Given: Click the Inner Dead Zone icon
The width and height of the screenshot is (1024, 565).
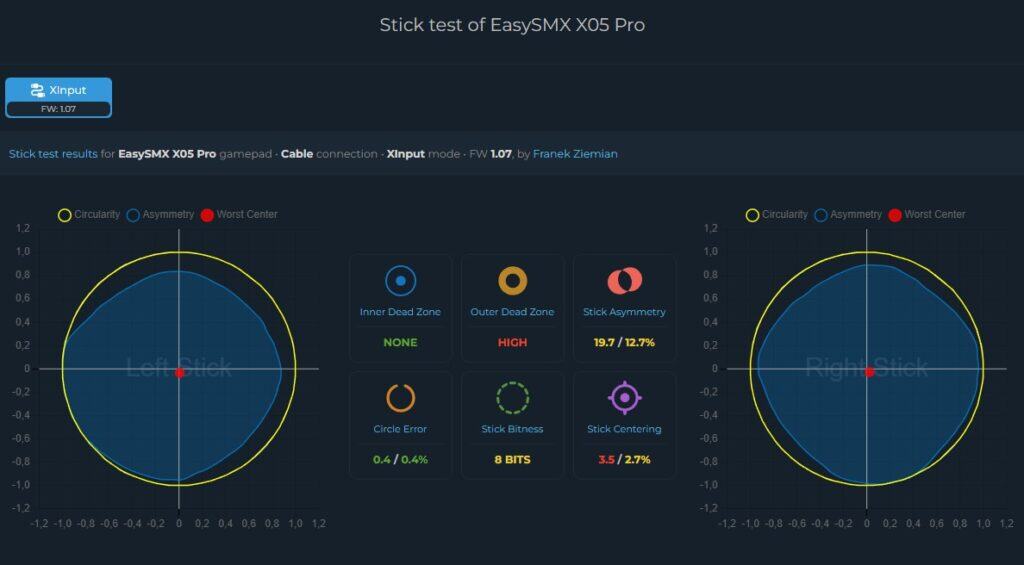Looking at the screenshot, I should (x=400, y=281).
